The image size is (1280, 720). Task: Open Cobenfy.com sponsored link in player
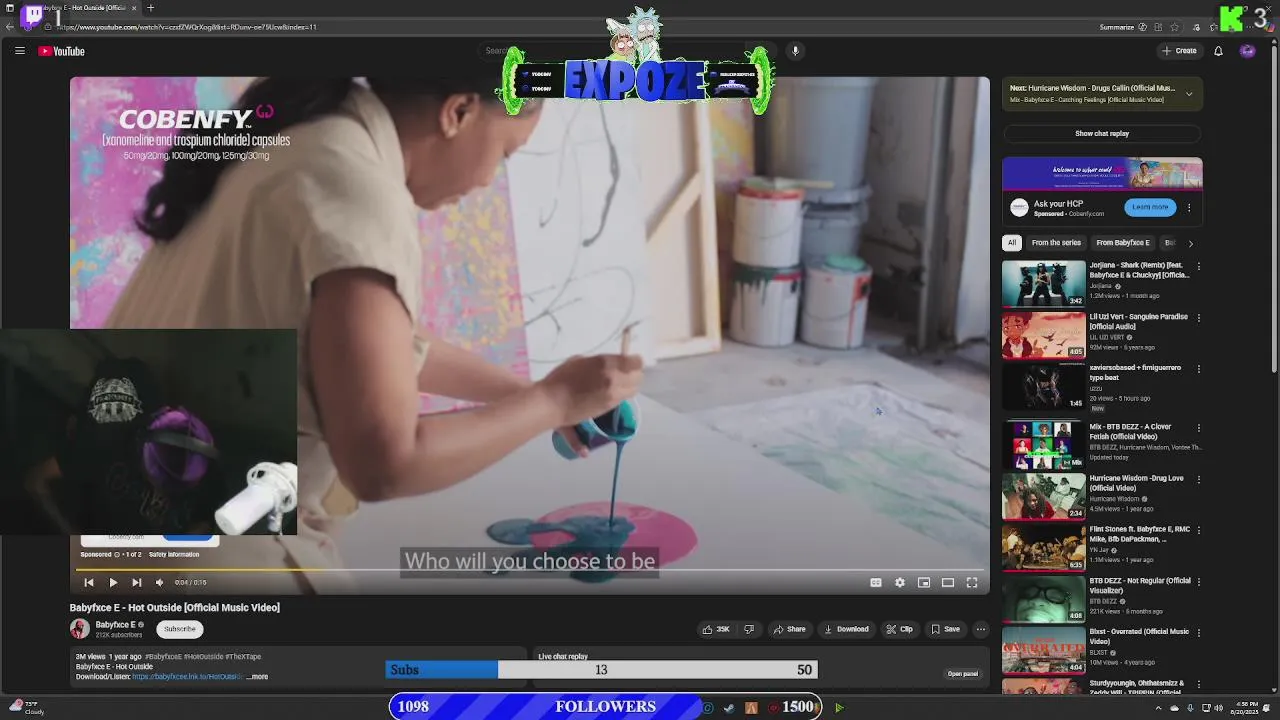tap(126, 538)
